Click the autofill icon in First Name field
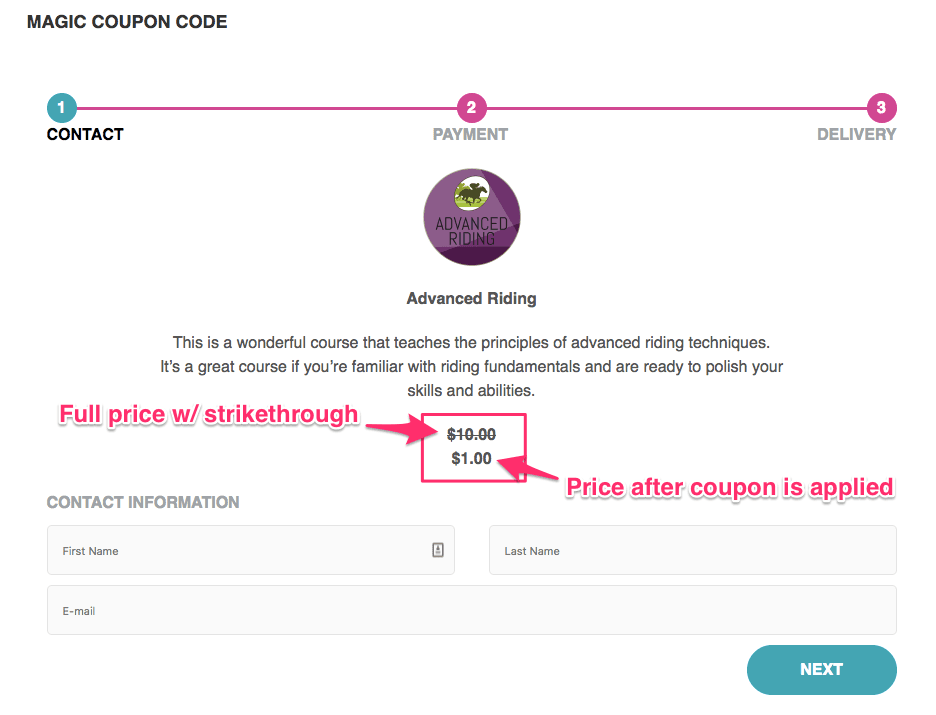Image resolution: width=936 pixels, height=715 pixels. click(437, 549)
